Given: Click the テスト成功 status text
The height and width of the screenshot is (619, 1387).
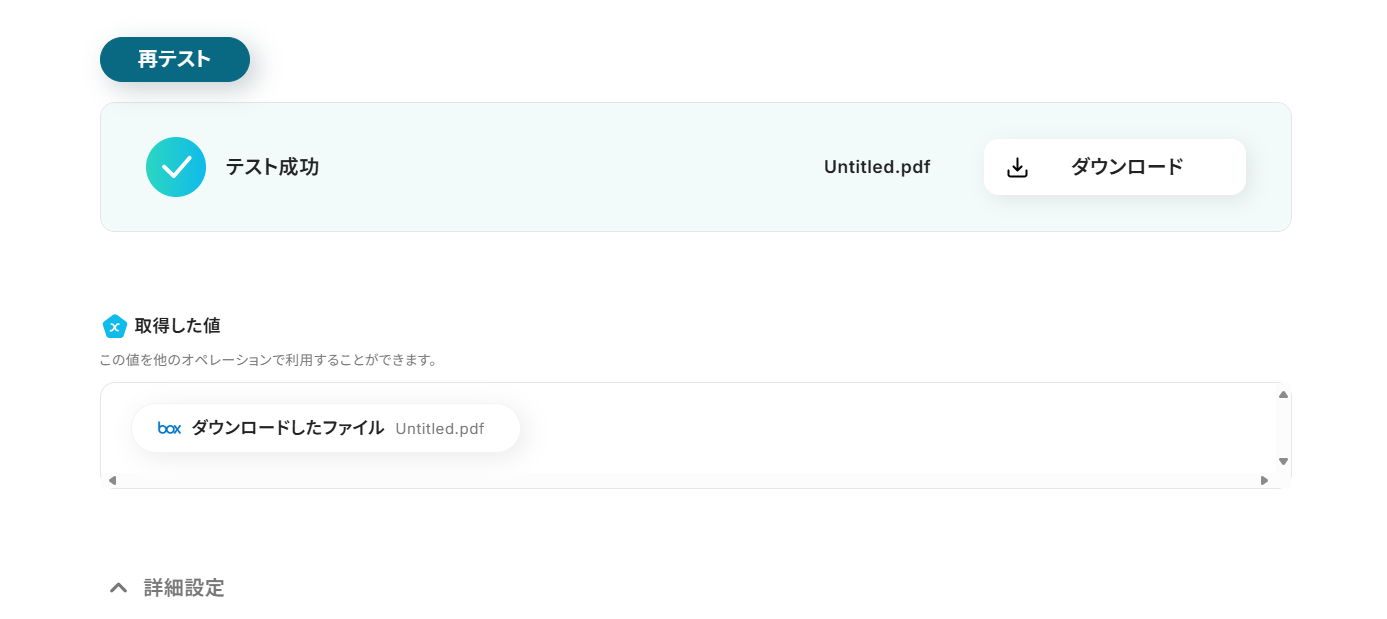Looking at the screenshot, I should point(272,167).
